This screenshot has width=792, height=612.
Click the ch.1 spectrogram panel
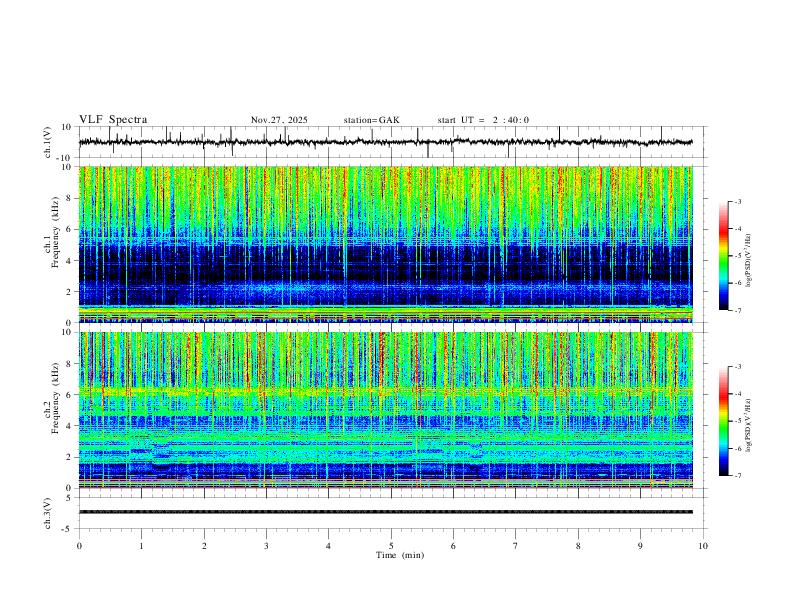click(x=386, y=244)
